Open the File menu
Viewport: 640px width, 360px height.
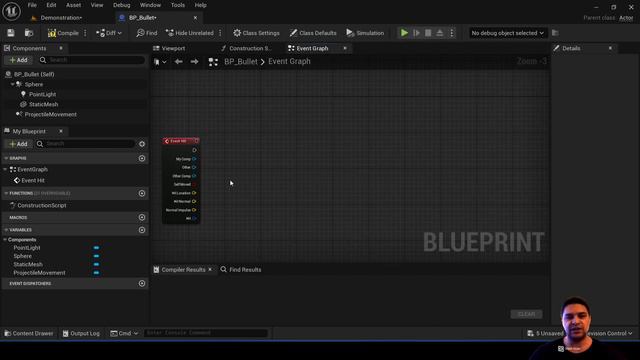point(32,5)
